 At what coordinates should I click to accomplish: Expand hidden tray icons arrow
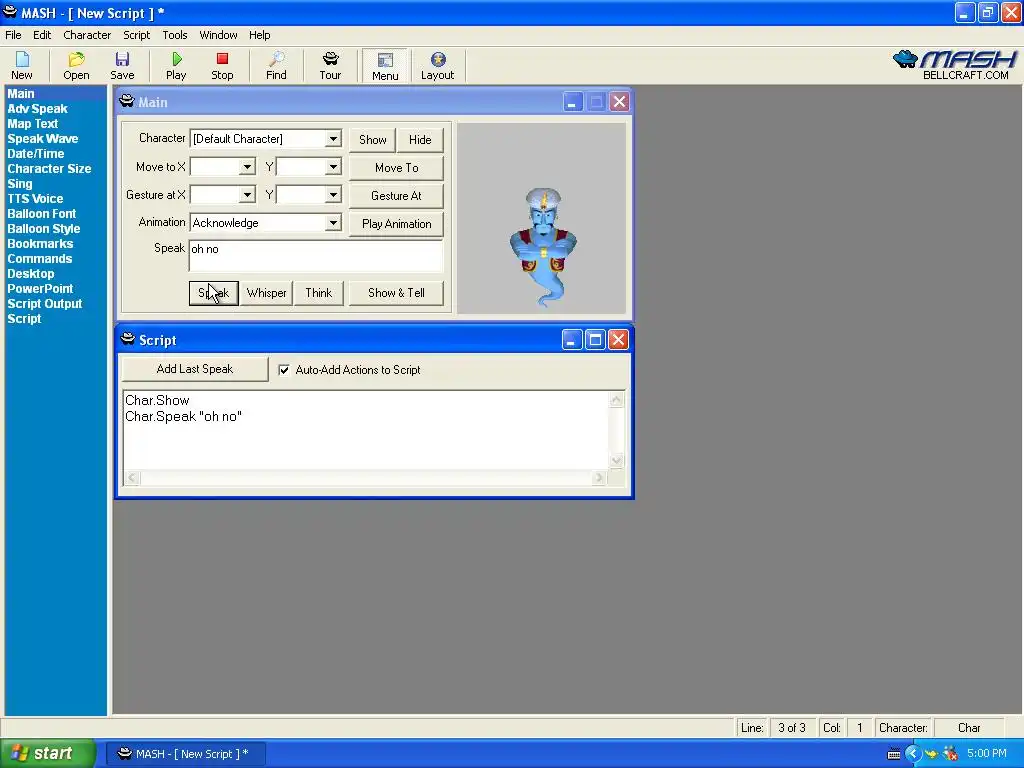912,754
